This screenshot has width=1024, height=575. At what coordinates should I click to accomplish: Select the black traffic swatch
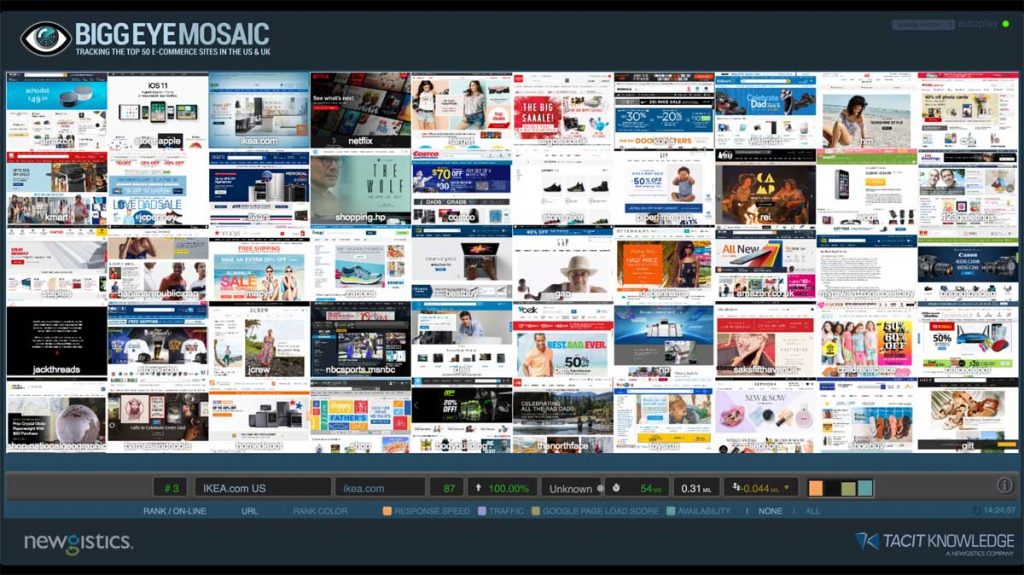[x=832, y=488]
